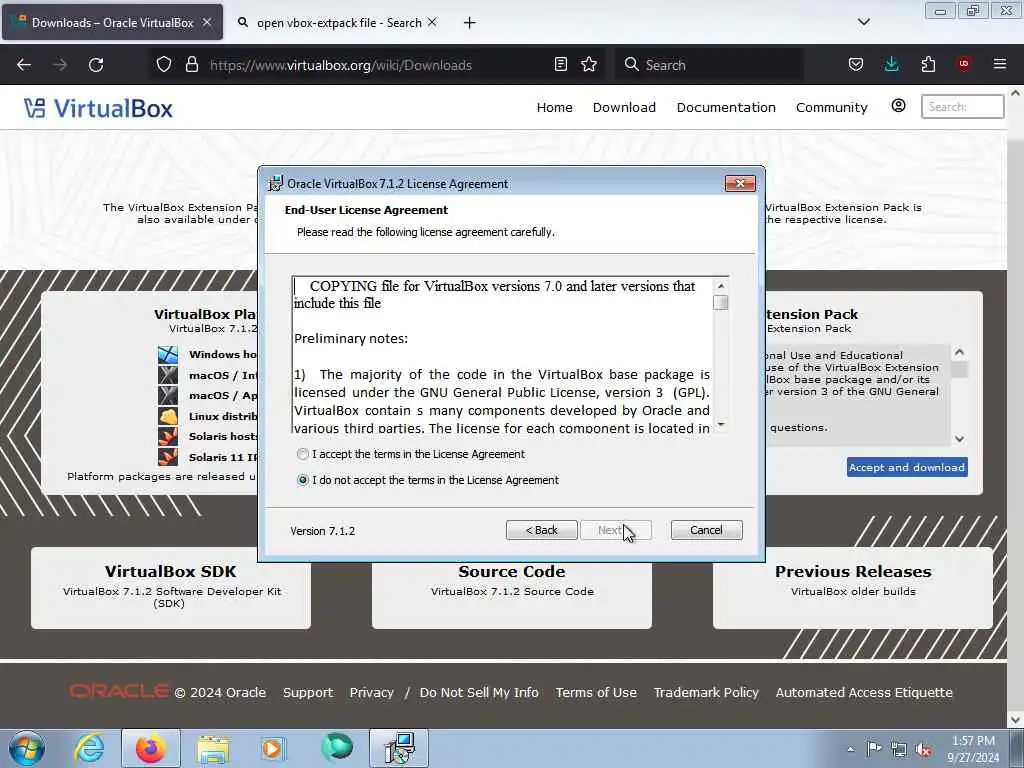Open Firefox downloads panel
1024x768 pixels.
point(891,64)
